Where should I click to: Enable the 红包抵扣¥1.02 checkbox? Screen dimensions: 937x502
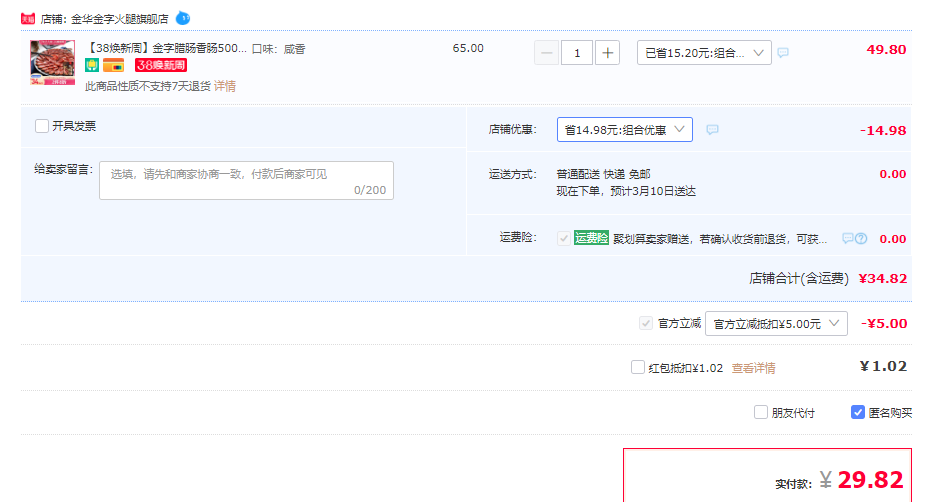(x=638, y=367)
